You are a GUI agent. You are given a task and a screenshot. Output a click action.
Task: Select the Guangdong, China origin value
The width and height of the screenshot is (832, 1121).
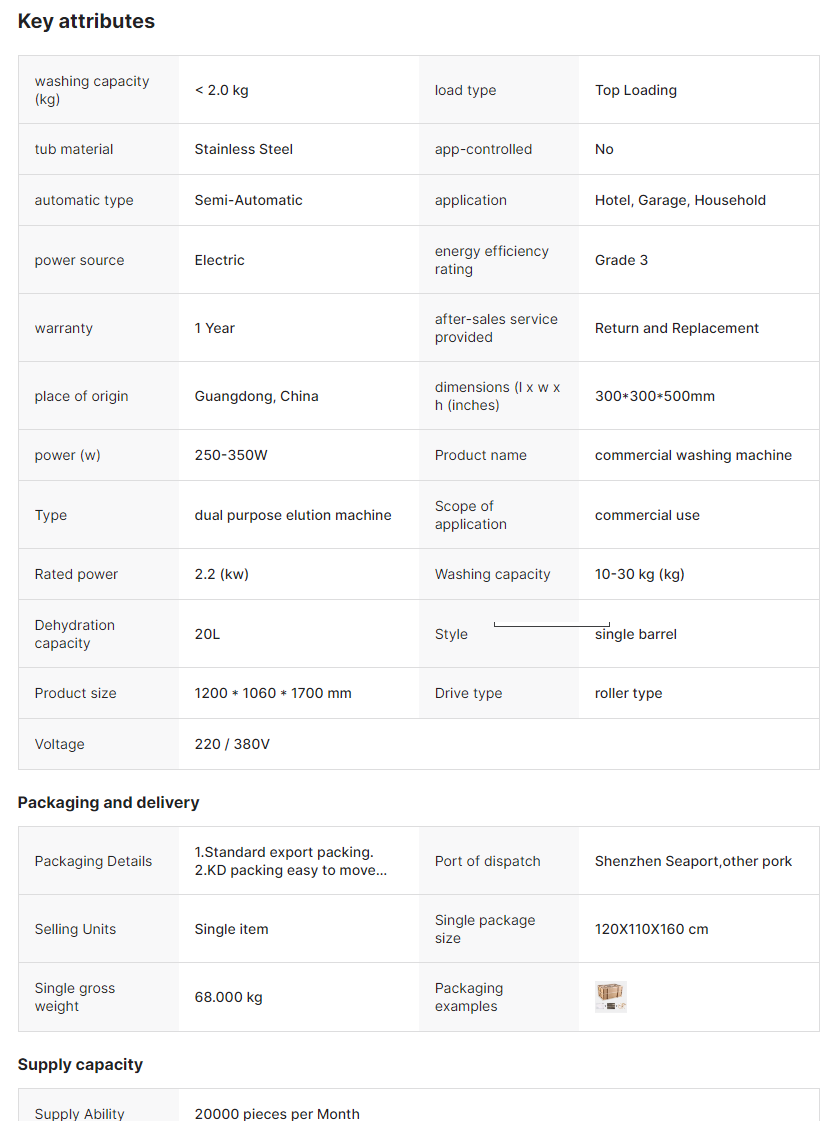(256, 396)
